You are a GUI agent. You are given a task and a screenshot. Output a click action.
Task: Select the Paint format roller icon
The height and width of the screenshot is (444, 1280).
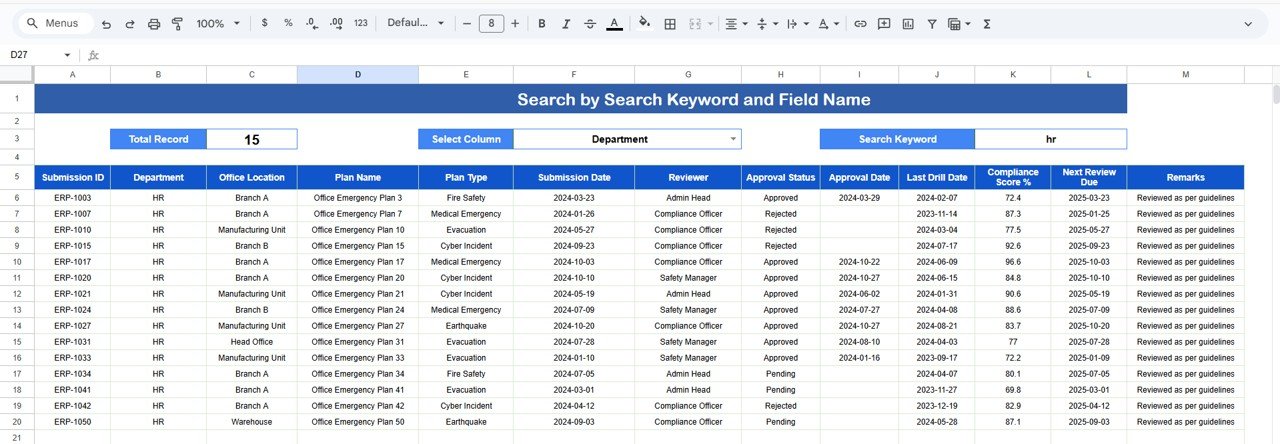(178, 23)
